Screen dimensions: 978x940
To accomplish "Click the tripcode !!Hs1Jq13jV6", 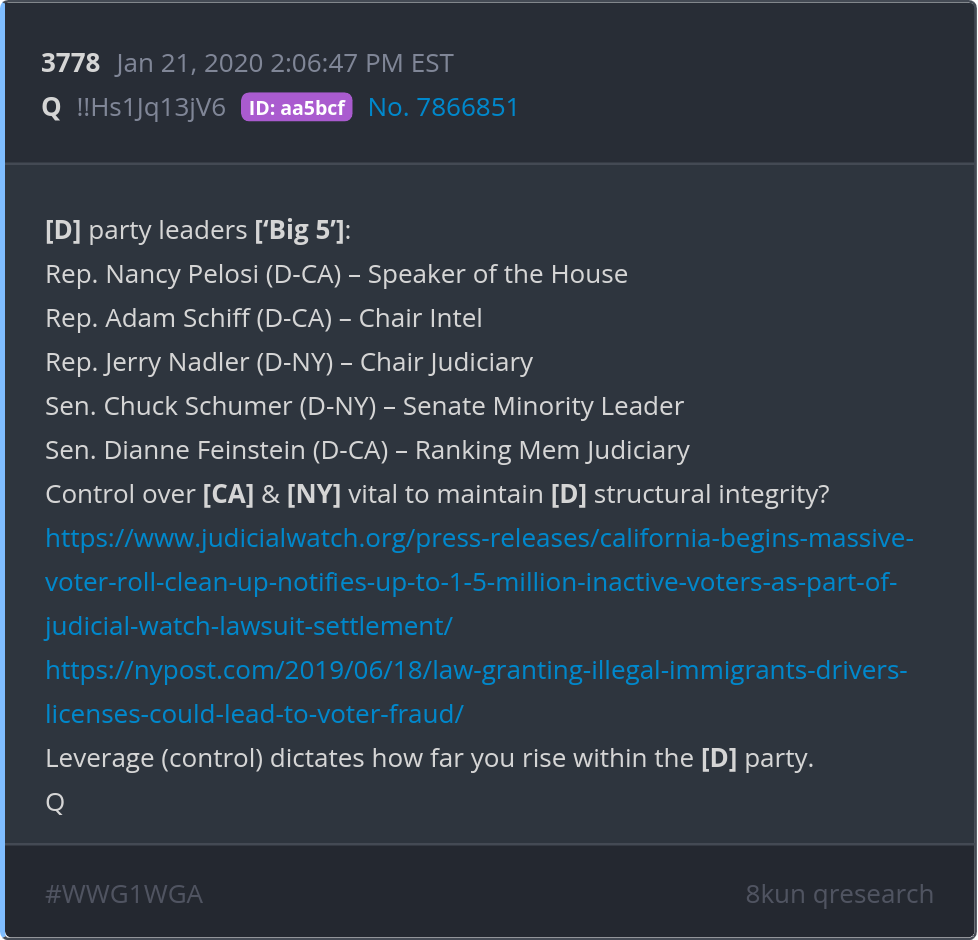I will point(151,108).
